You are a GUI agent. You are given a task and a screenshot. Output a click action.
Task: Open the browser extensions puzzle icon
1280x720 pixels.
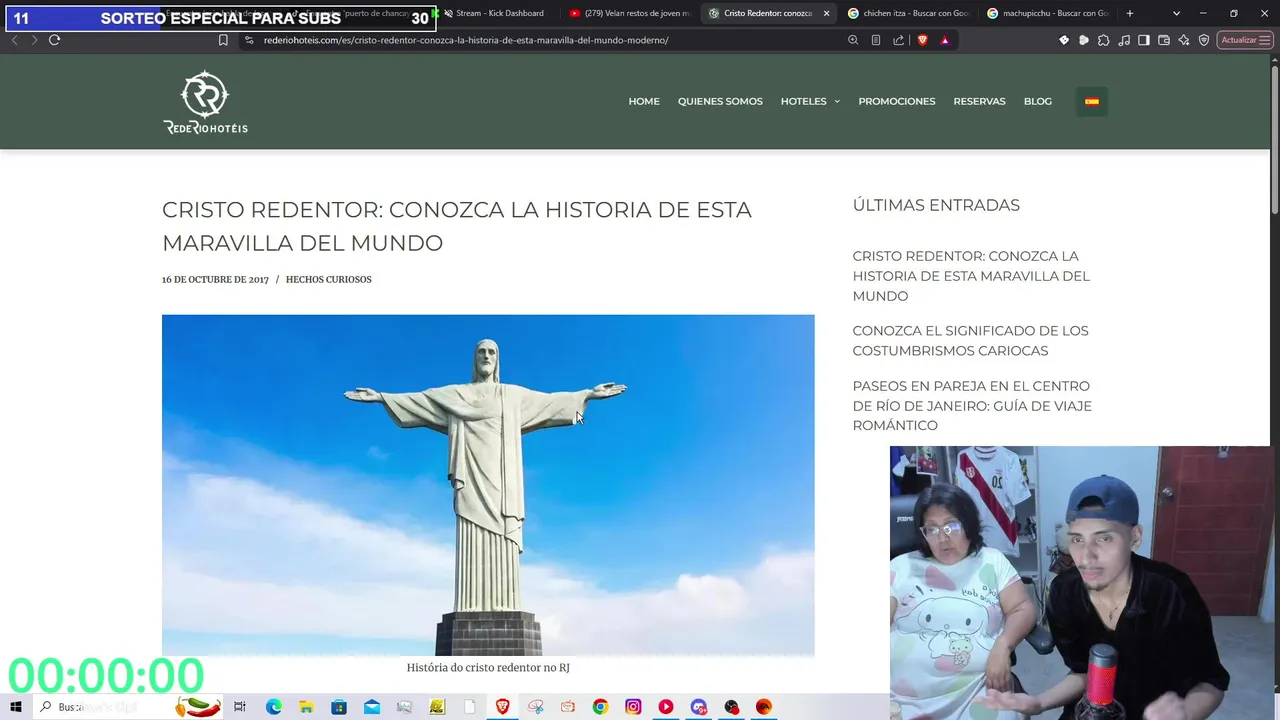coord(1104,40)
